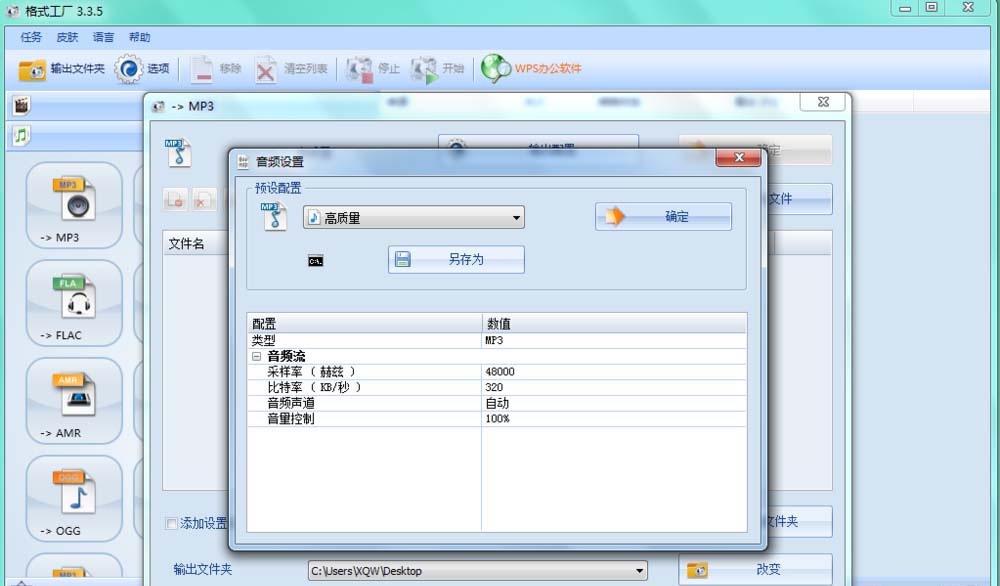Screen dimensions: 1000x586
Task: Select the 类型 row value MP3
Action: pos(494,341)
